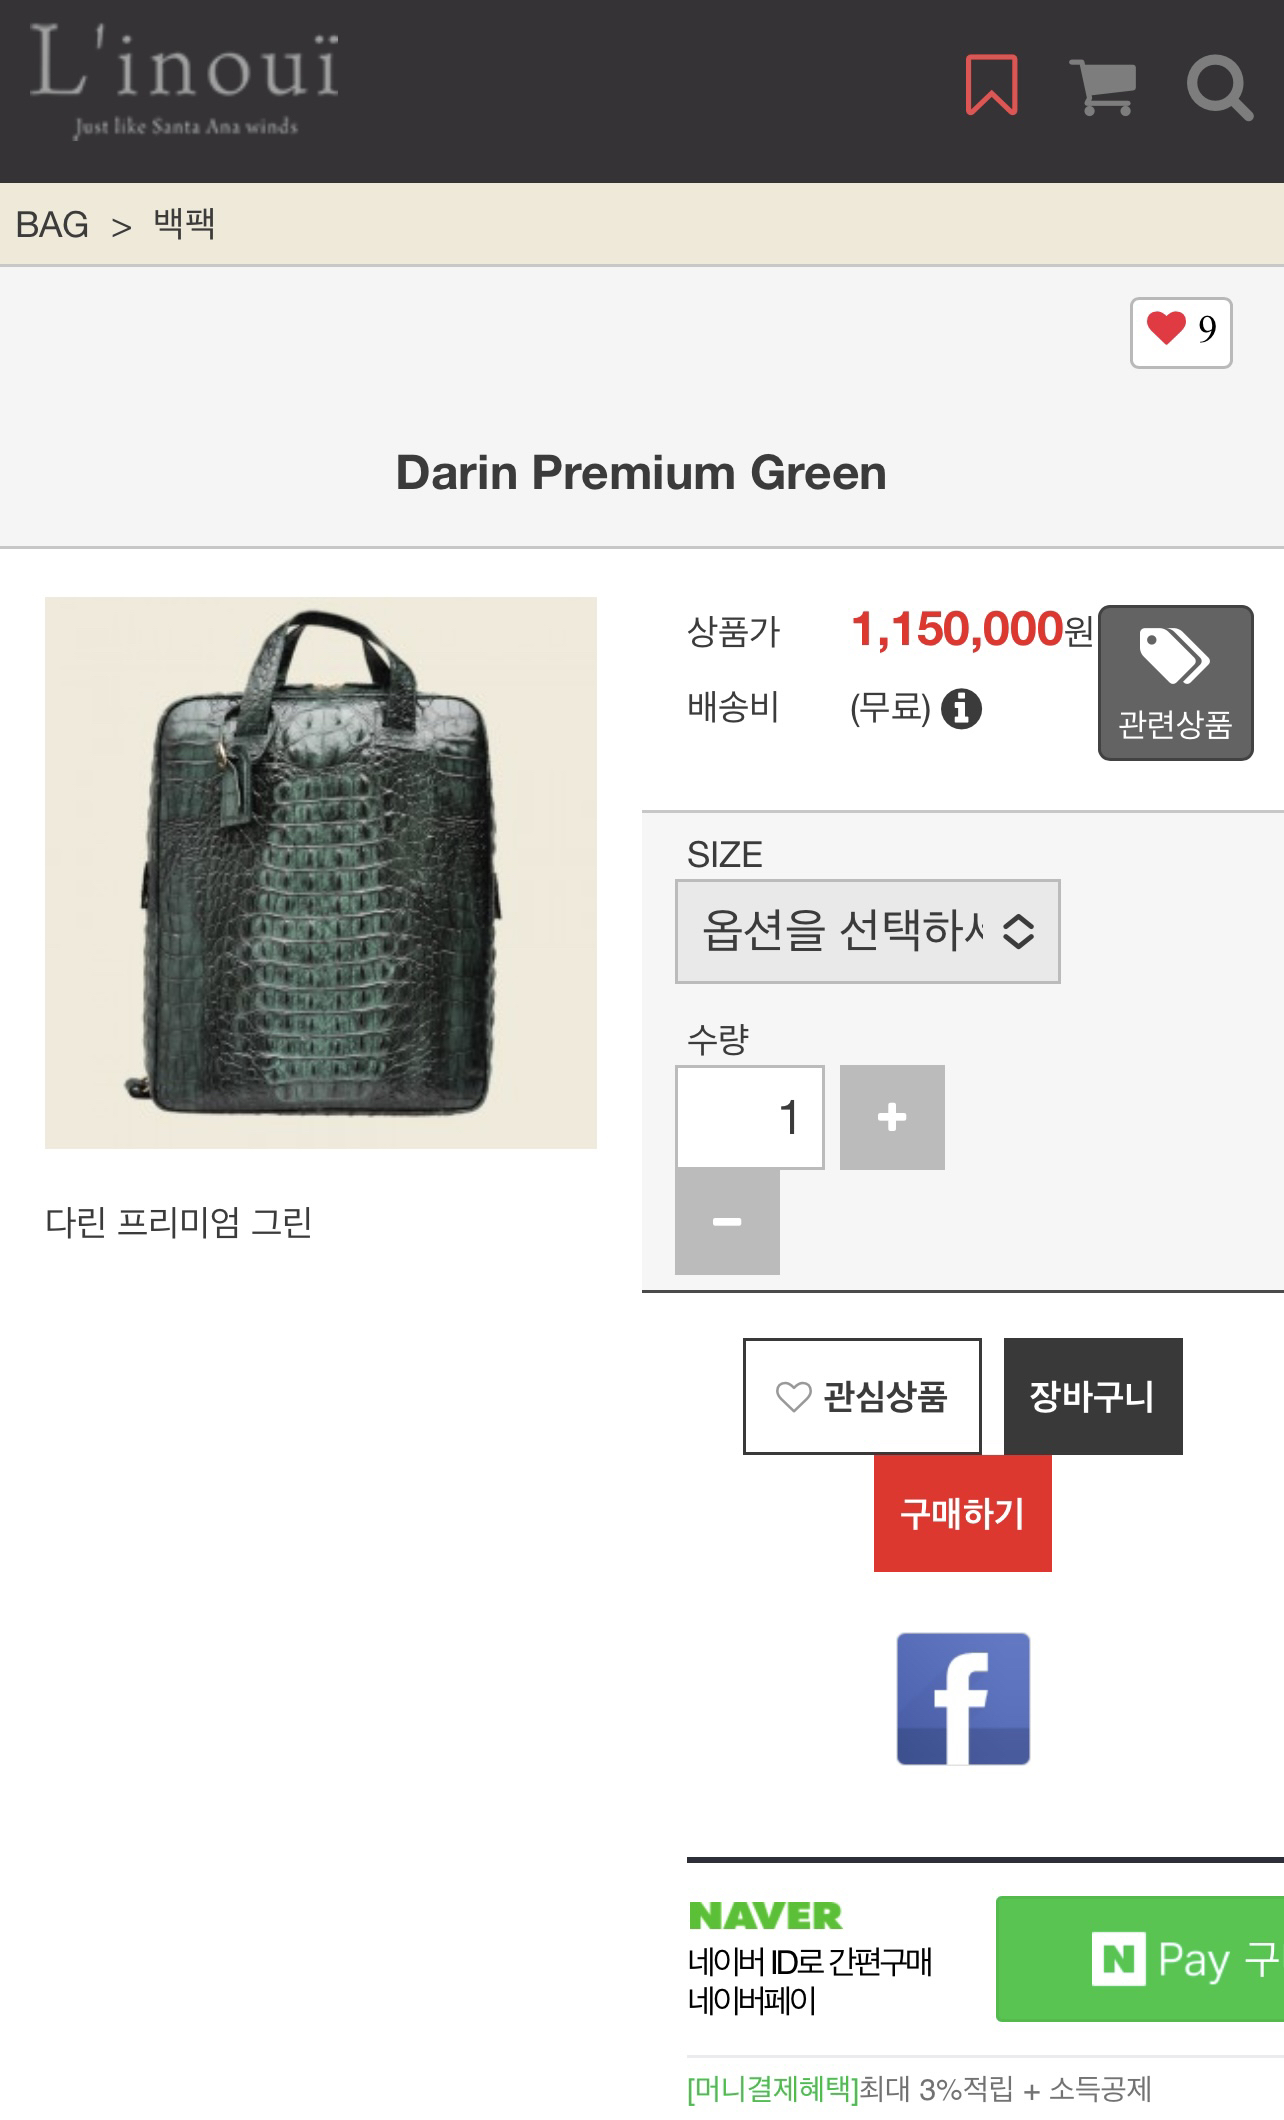Viewport: 1284px width, 2120px height.
Task: Tap the search magnifier icon
Action: coord(1219,89)
